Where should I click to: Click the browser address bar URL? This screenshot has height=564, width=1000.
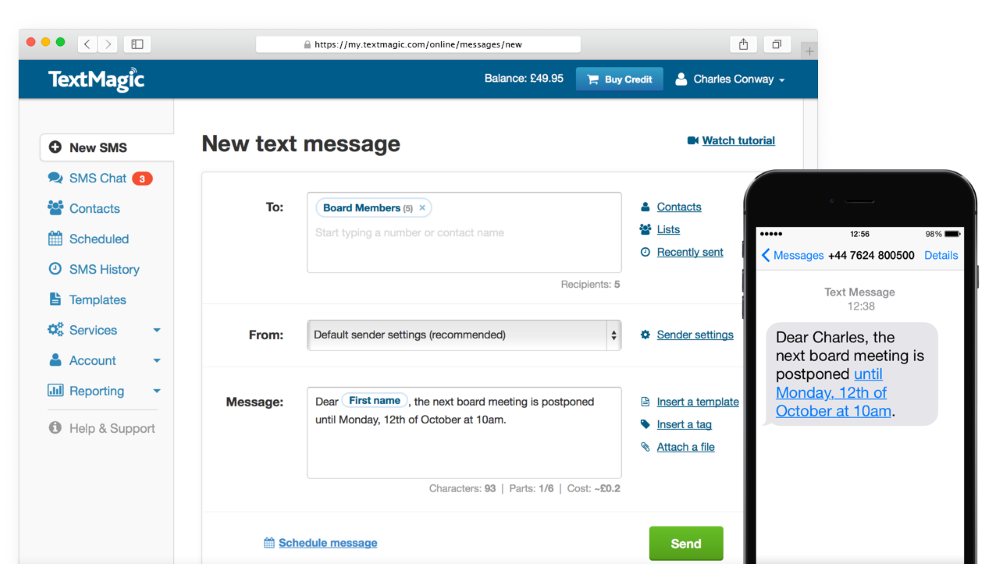tap(418, 44)
